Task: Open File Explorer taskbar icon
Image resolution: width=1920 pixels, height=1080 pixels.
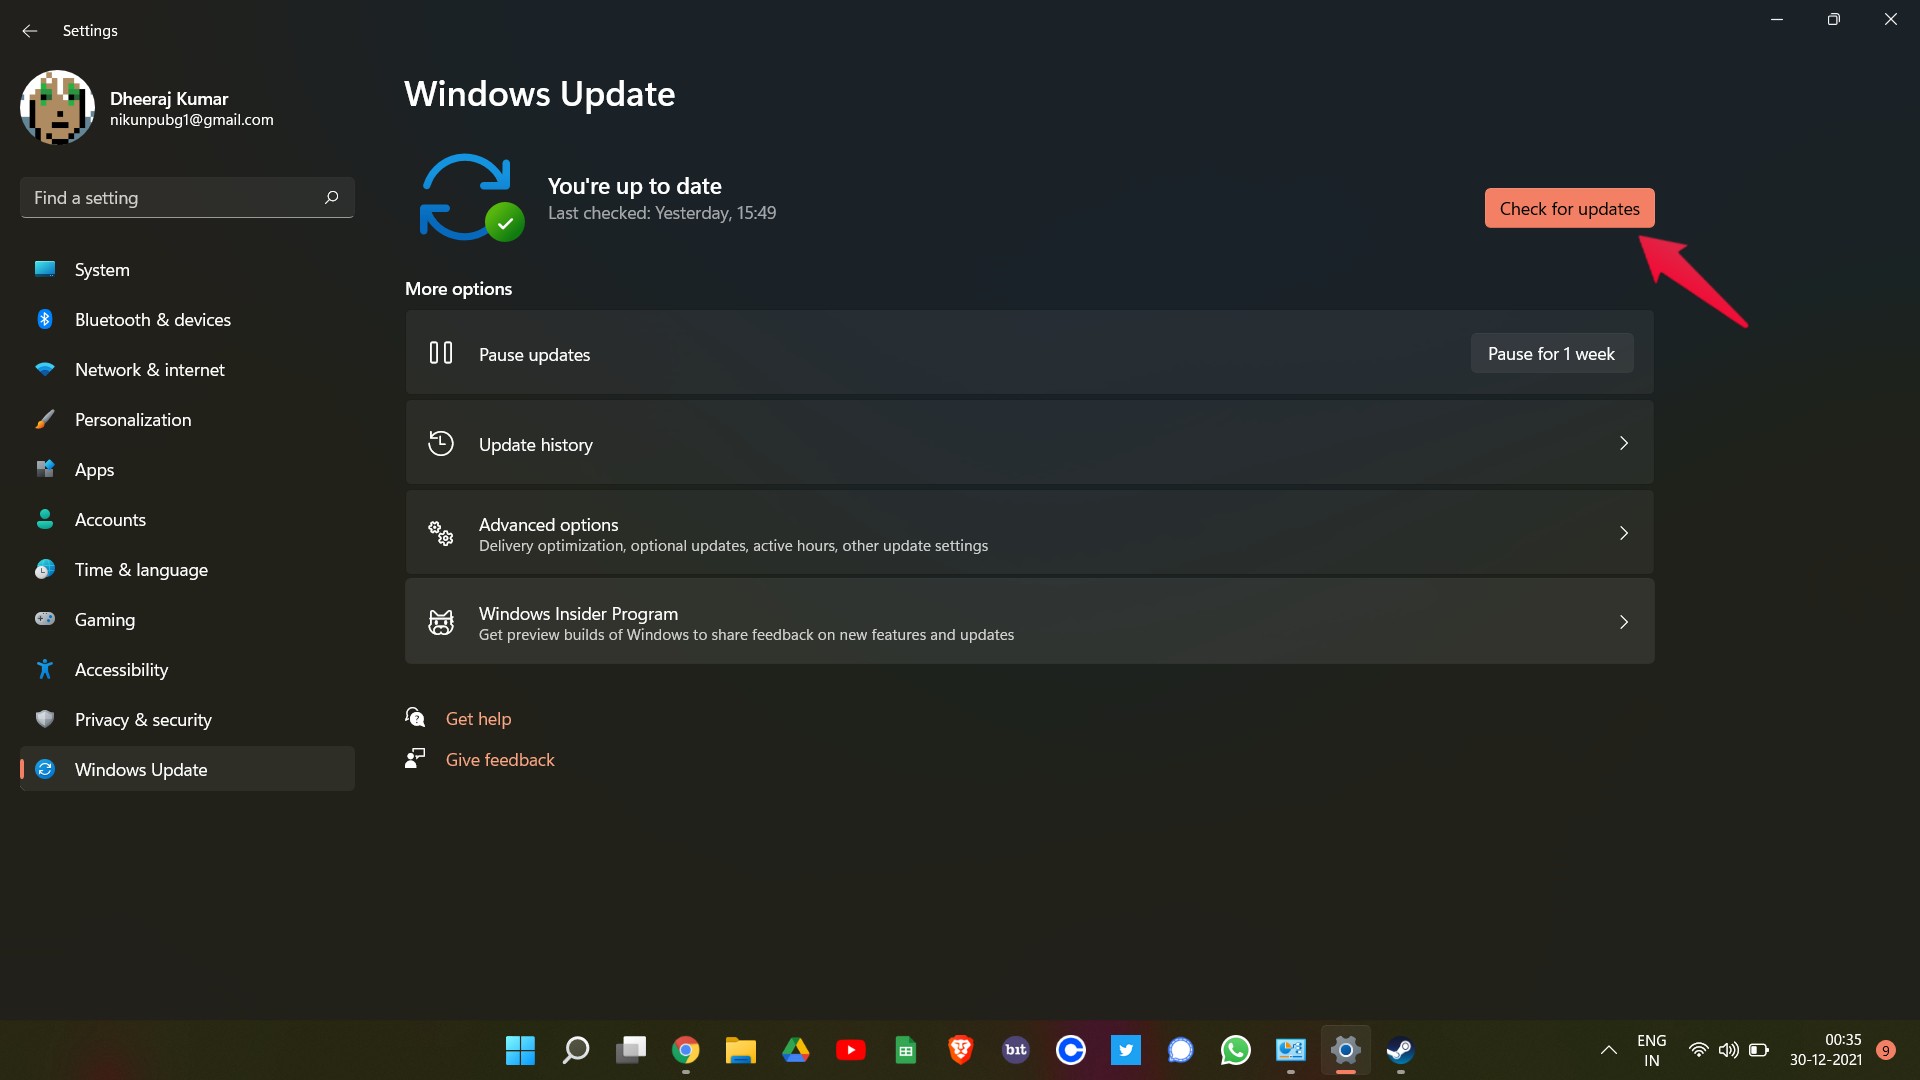Action: (740, 1050)
